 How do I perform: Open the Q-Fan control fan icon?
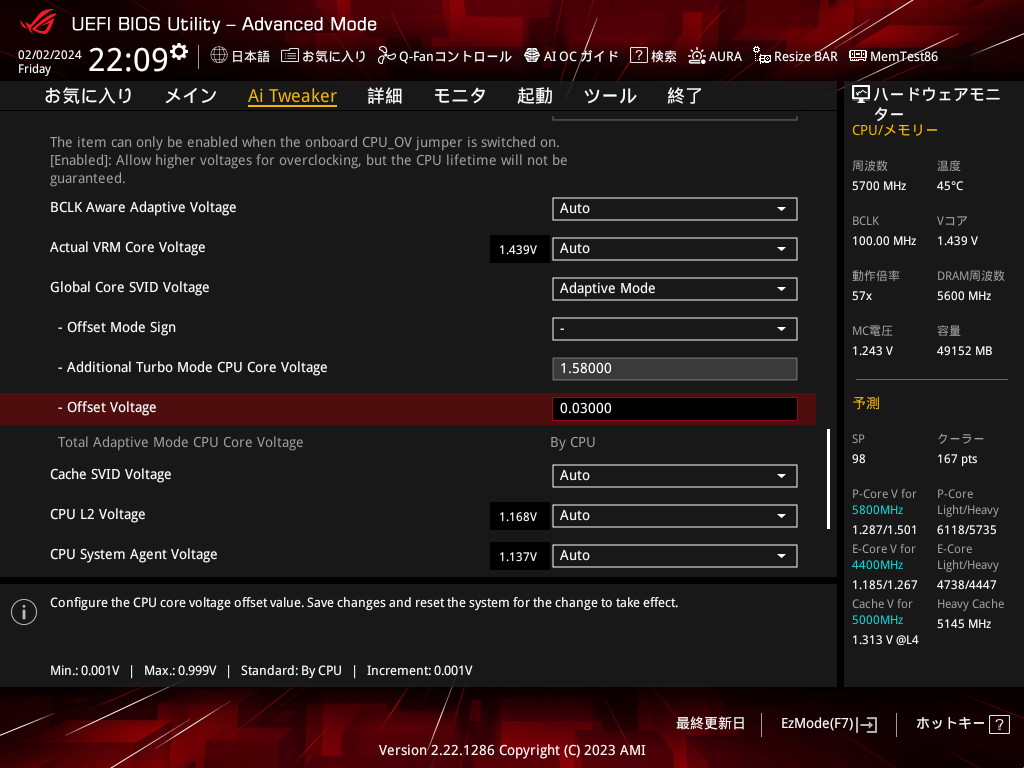point(386,56)
